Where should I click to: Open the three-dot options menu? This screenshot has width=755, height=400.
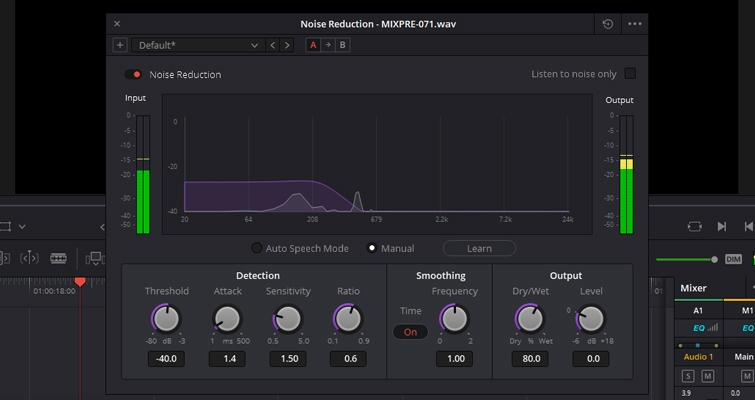click(x=635, y=23)
